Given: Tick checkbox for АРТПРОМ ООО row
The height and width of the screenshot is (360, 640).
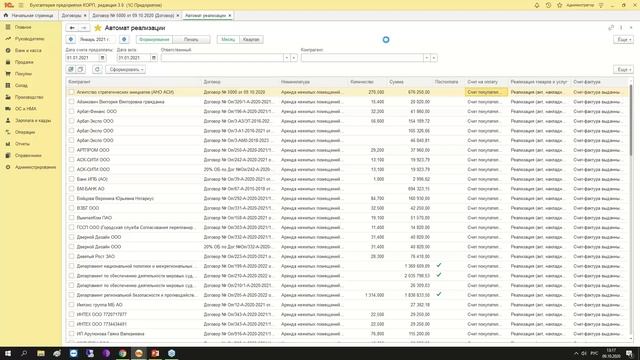Looking at the screenshot, I should click(71, 150).
